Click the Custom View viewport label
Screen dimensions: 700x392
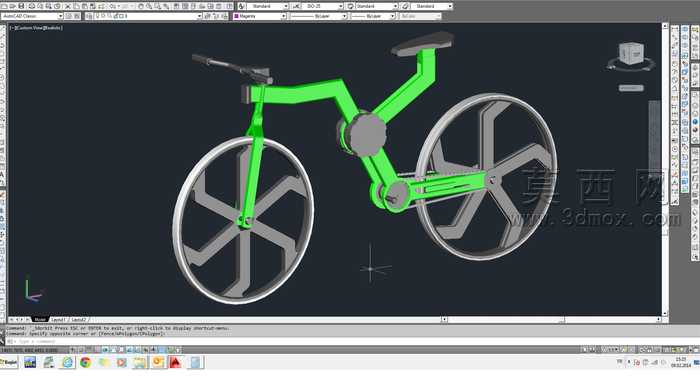29,28
